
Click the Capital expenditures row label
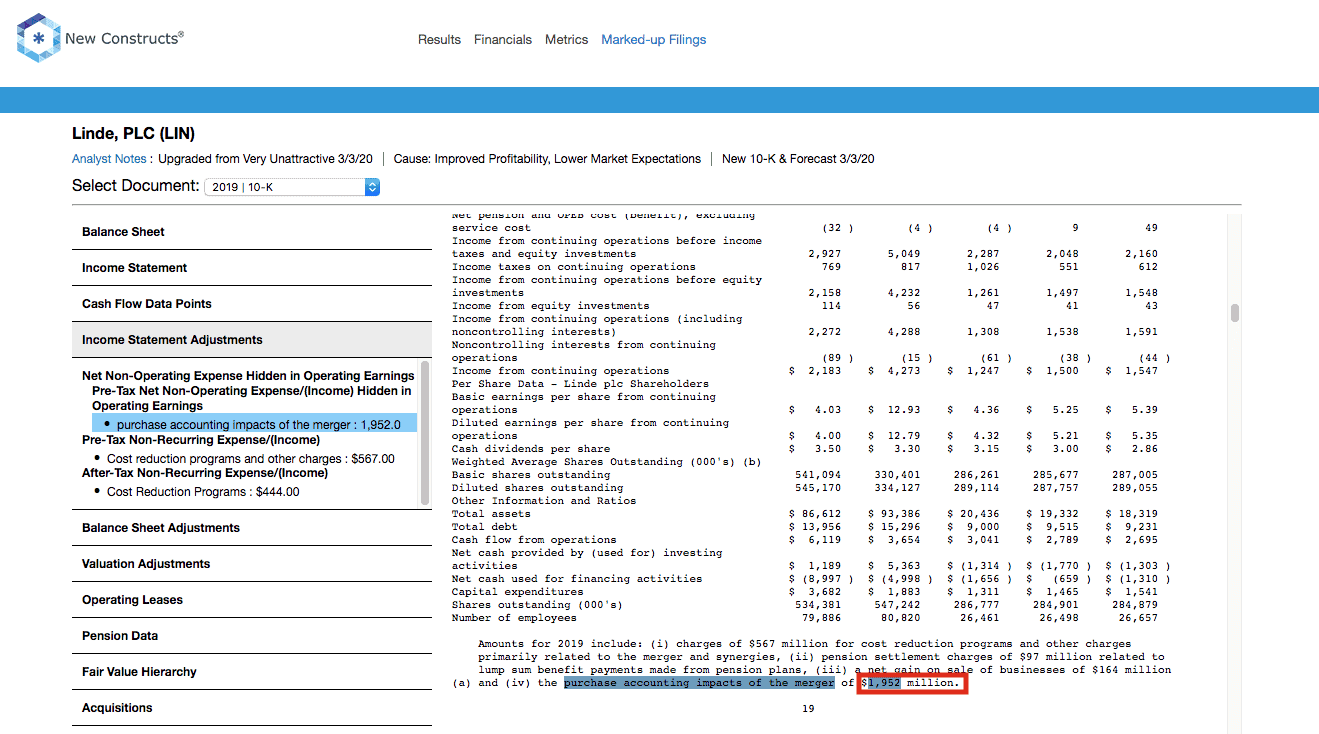point(518,592)
